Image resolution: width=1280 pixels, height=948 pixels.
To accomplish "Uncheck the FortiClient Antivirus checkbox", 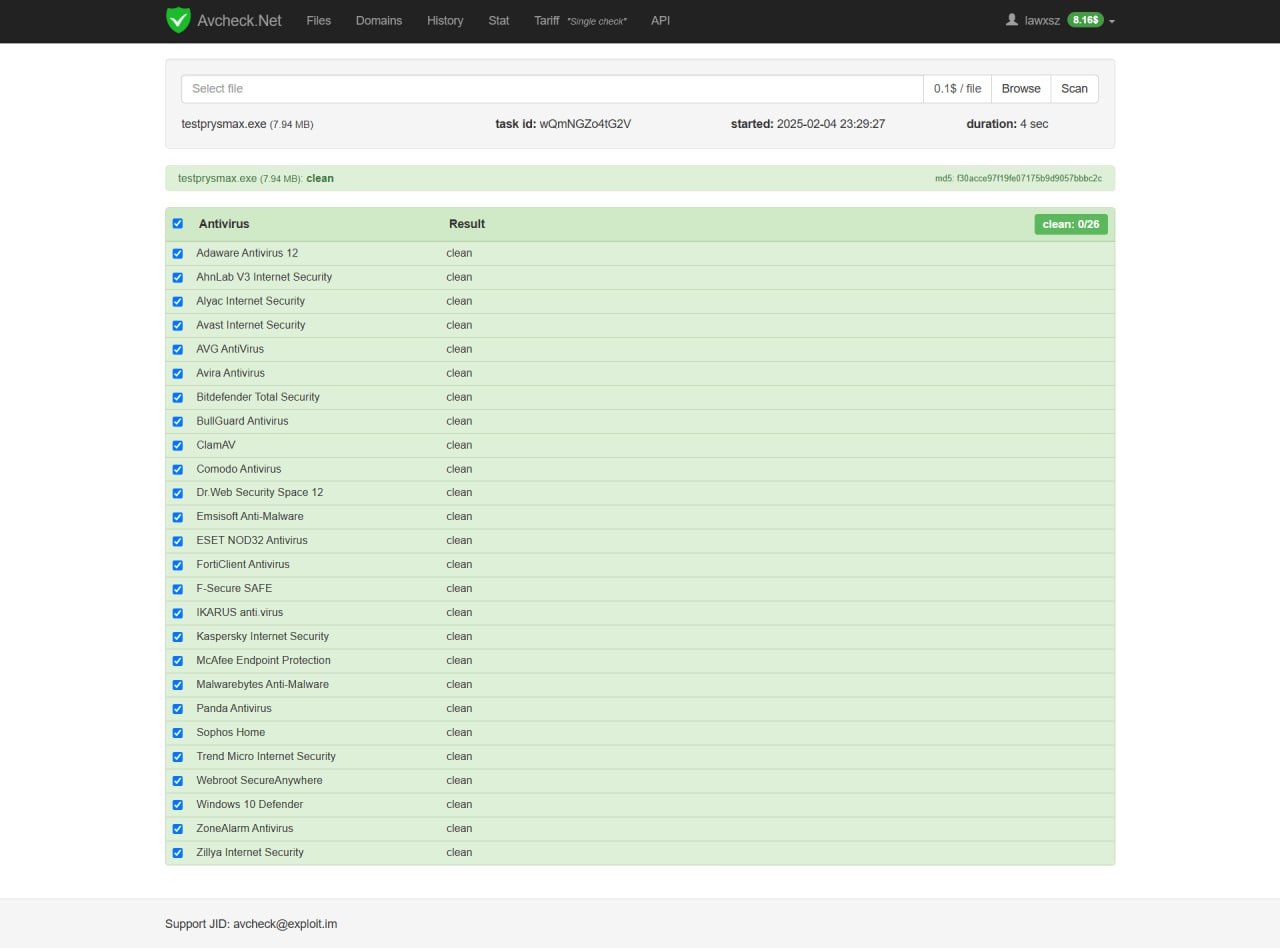I will click(178, 565).
